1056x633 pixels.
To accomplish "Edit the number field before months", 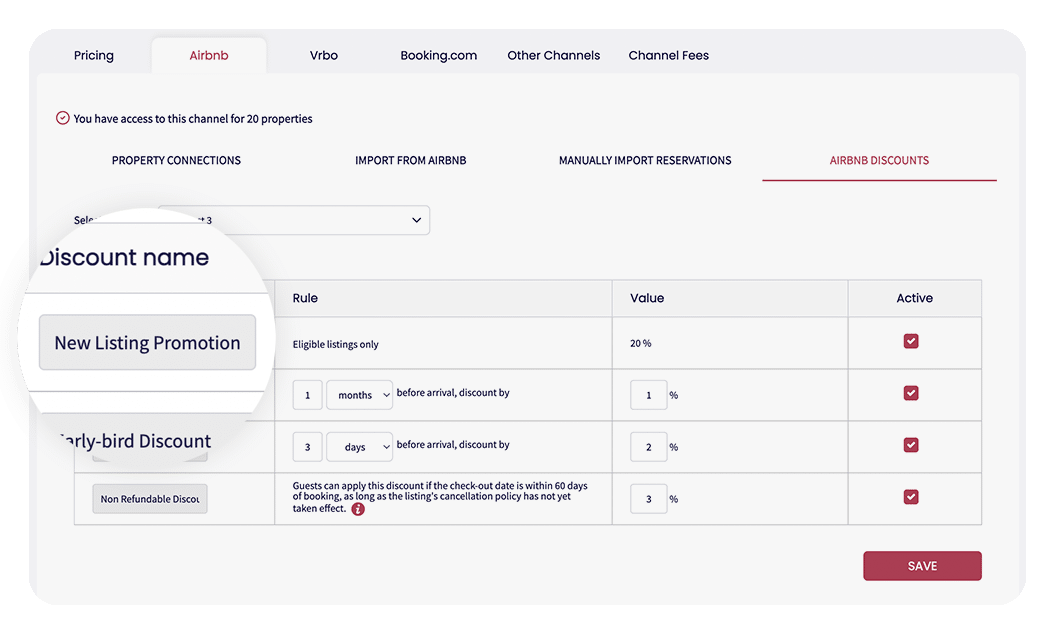I will click(x=308, y=395).
